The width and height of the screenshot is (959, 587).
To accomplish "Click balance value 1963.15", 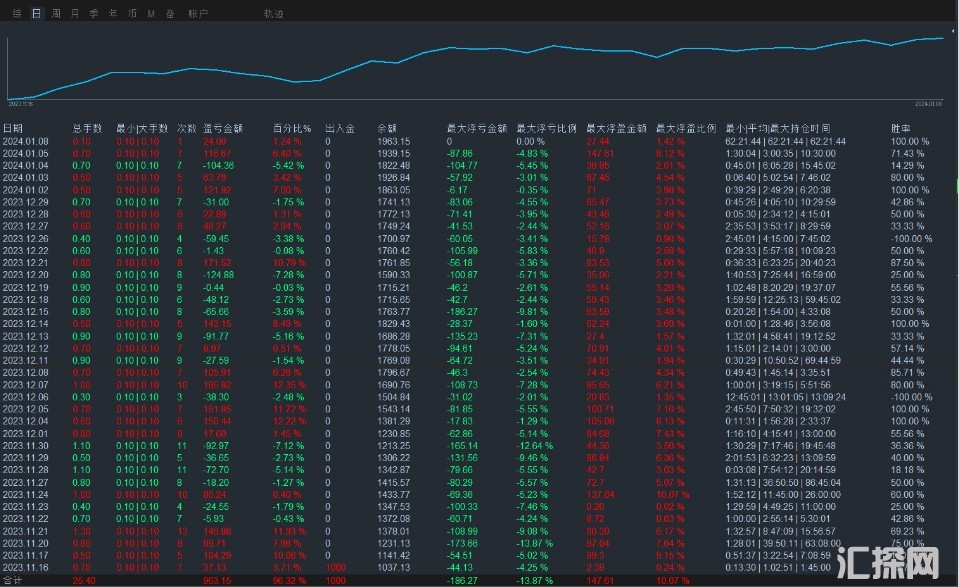I will tap(394, 141).
